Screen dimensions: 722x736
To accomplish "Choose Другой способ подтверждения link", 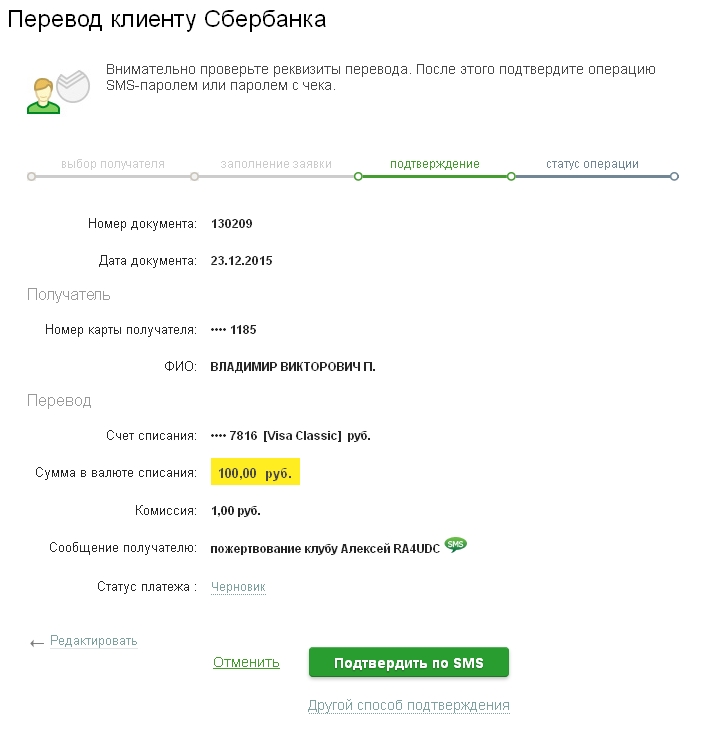I will pyautogui.click(x=408, y=705).
